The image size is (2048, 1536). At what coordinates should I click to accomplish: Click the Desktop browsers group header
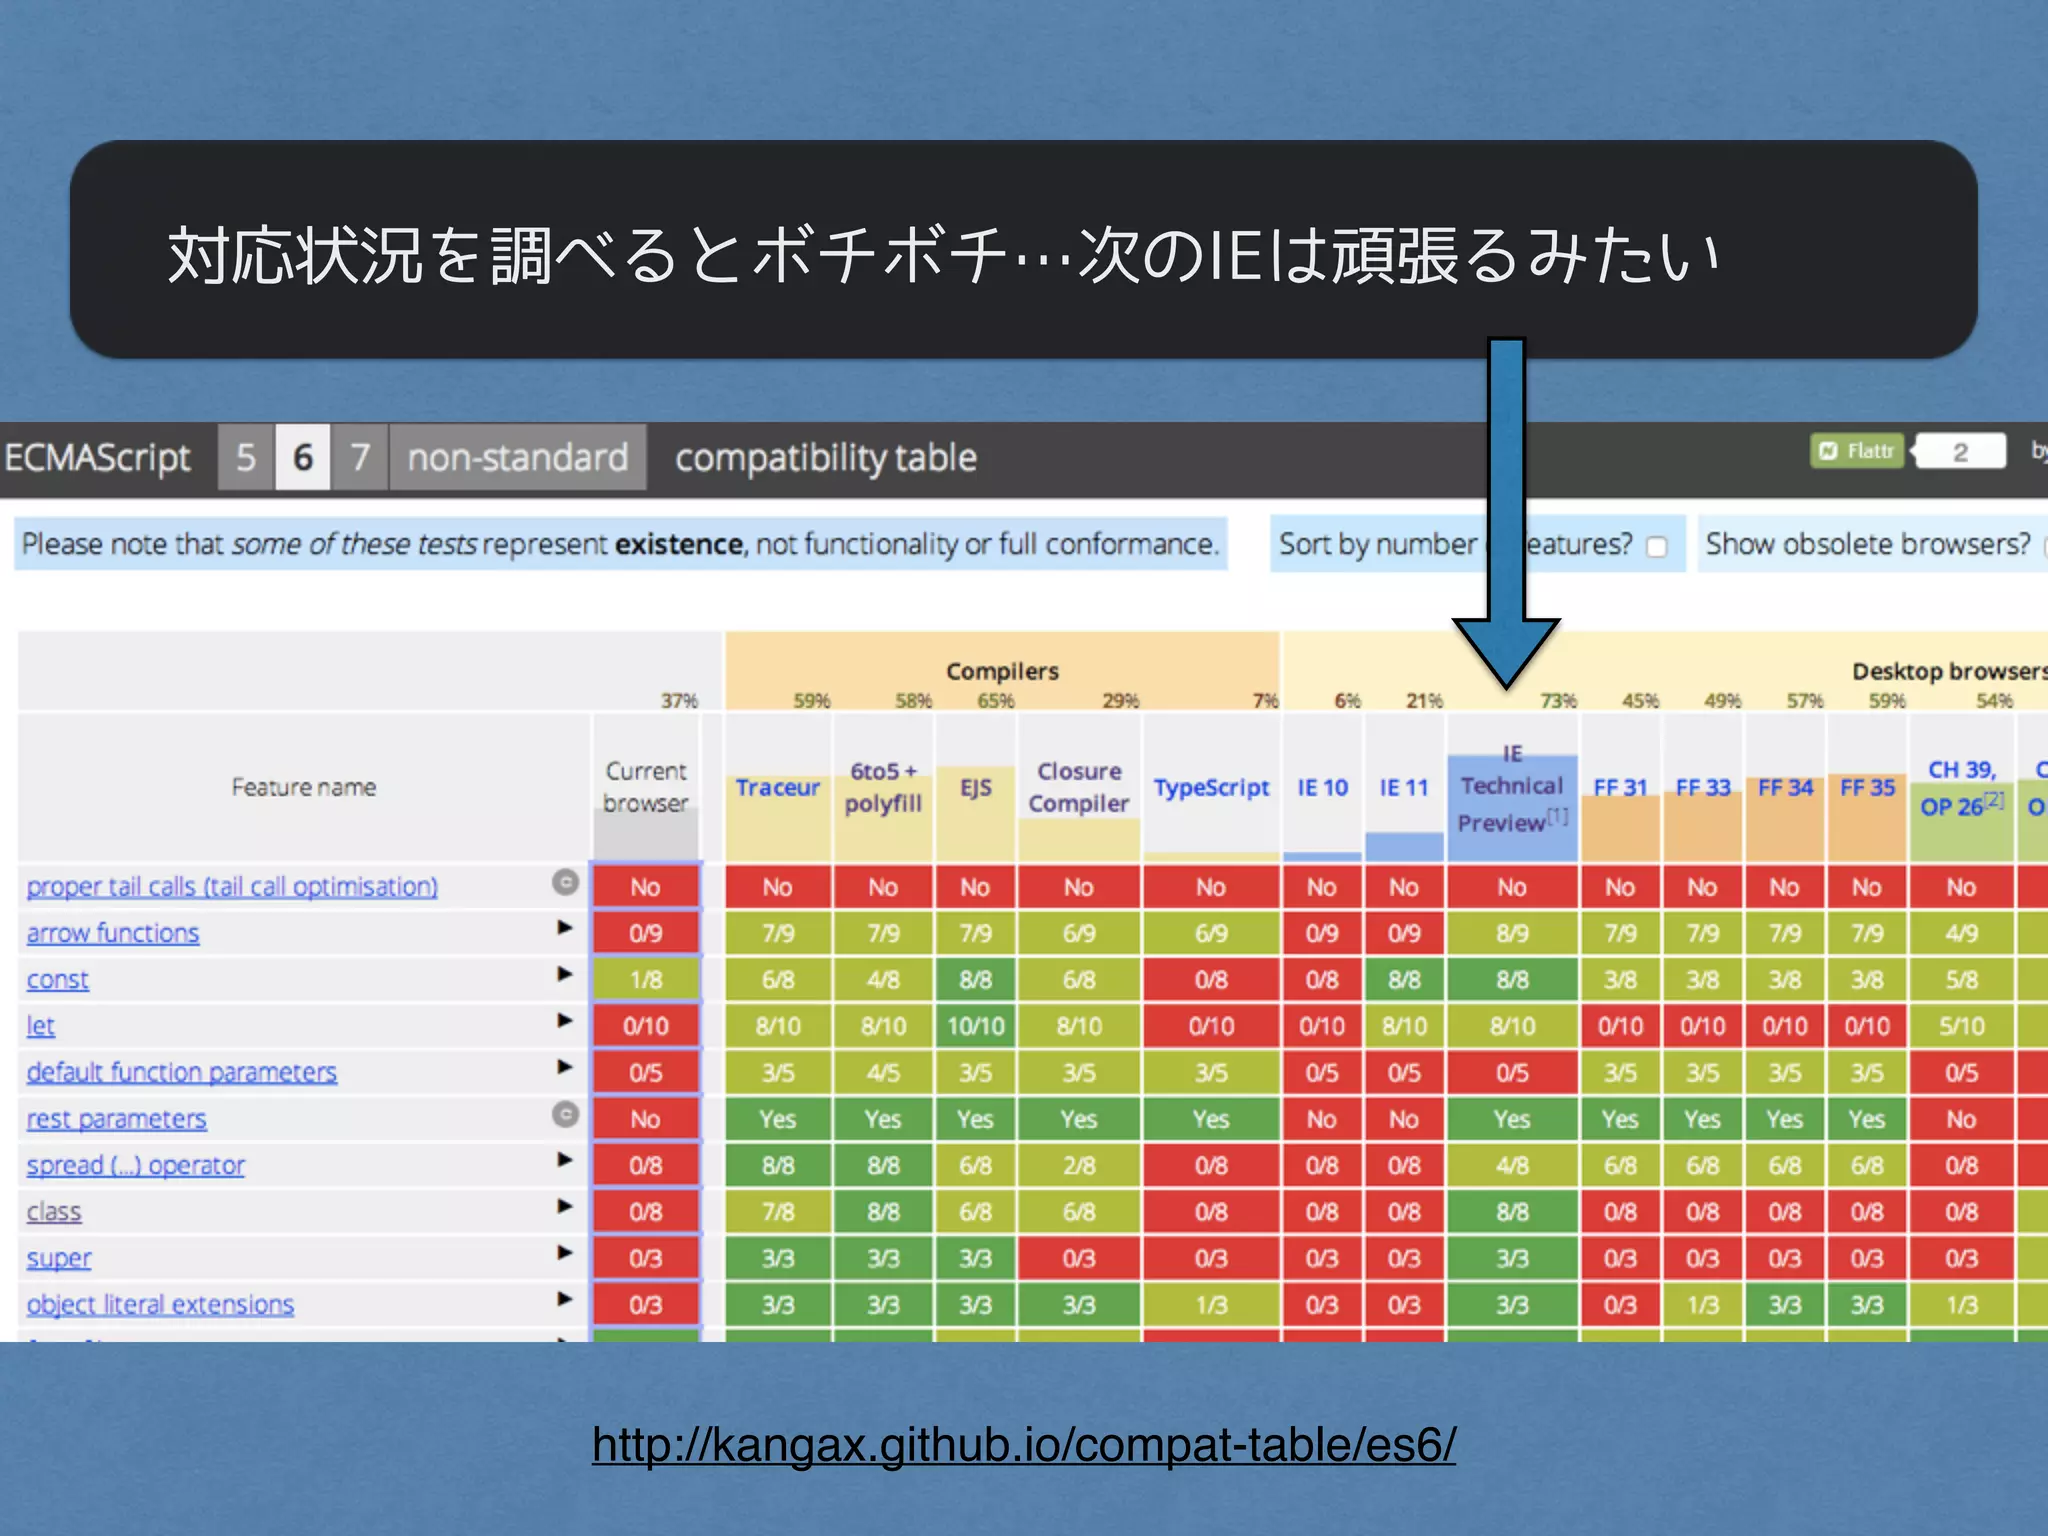(1948, 671)
